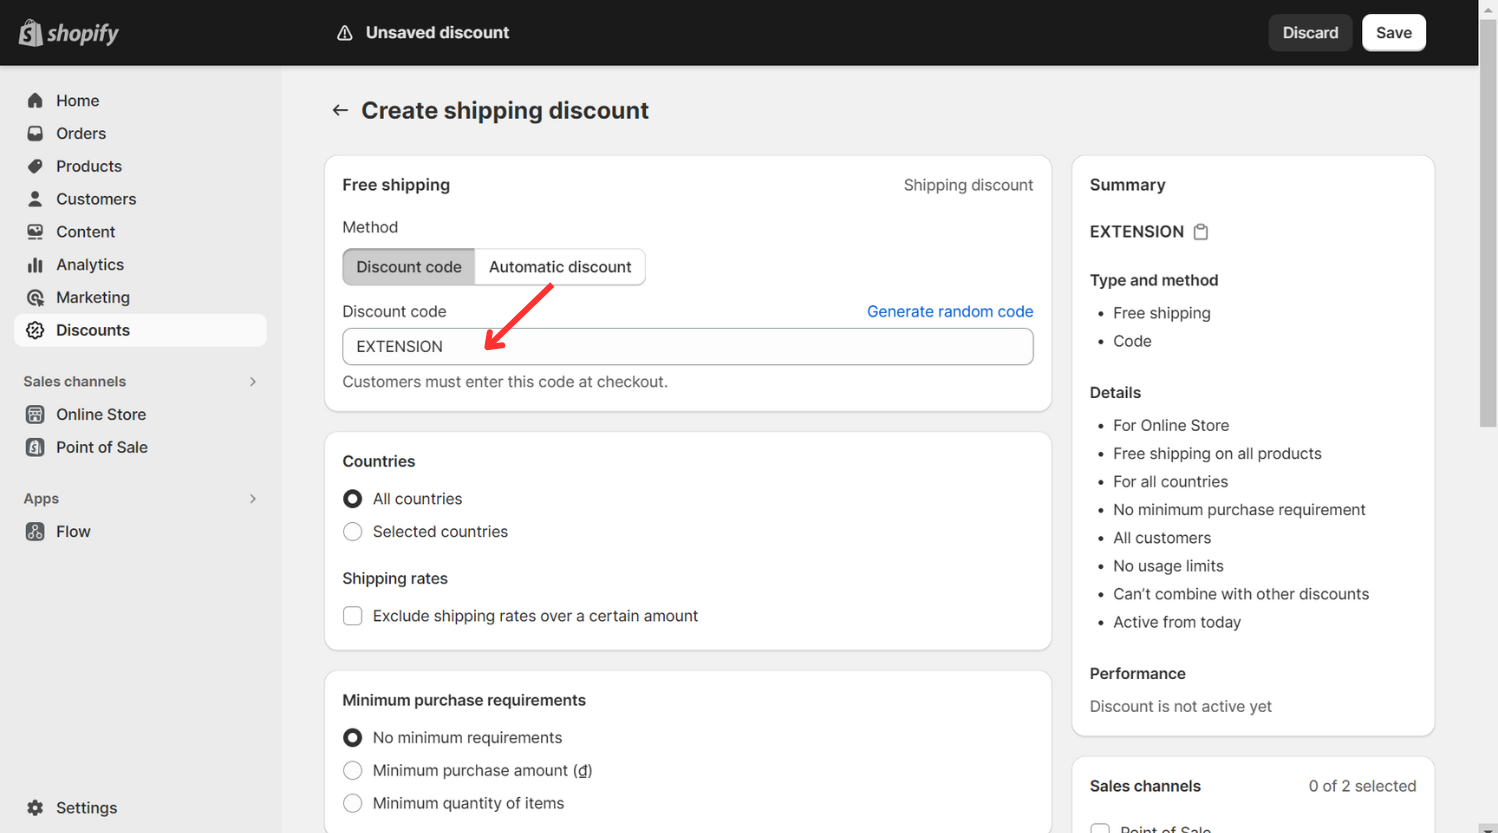Click the Apps sidebar heading
This screenshot has height=833, width=1498.
(41, 499)
